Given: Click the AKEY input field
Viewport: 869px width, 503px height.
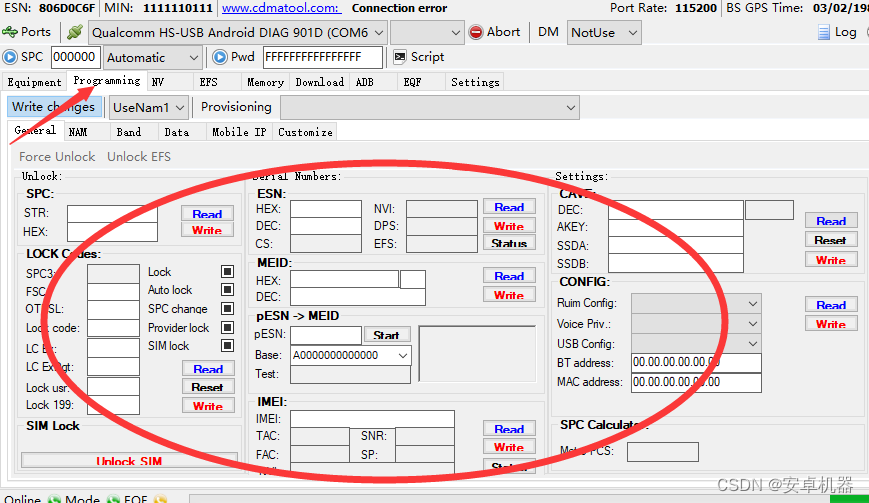Looking at the screenshot, I should (x=676, y=228).
